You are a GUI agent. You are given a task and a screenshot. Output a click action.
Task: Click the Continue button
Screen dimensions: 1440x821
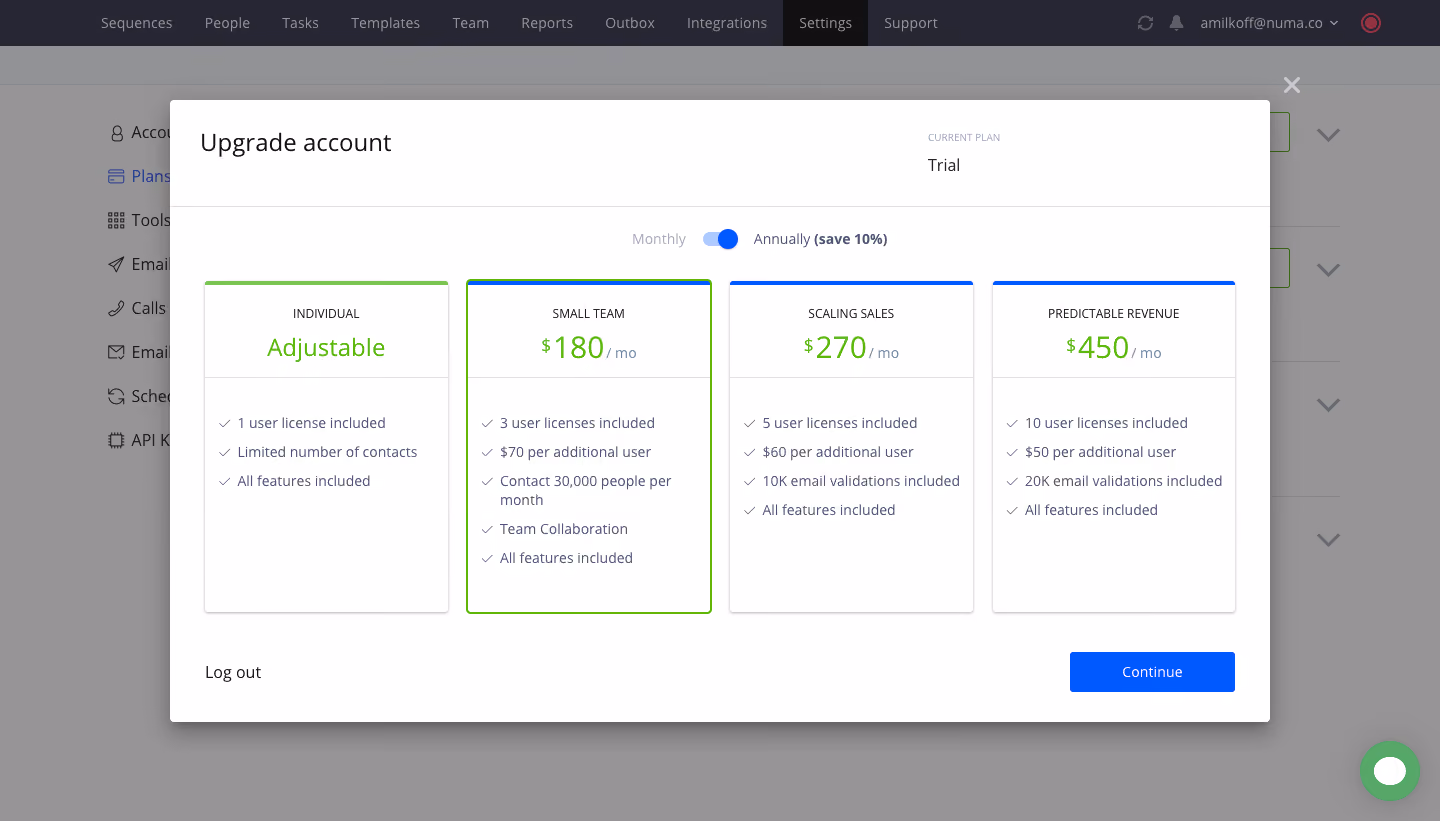pyautogui.click(x=1152, y=672)
